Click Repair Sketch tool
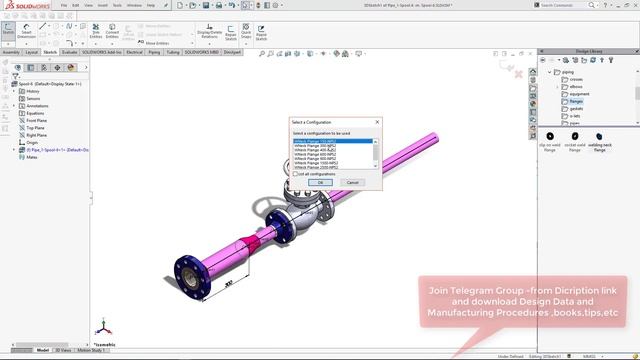This screenshot has height=360, width=640. click(231, 32)
